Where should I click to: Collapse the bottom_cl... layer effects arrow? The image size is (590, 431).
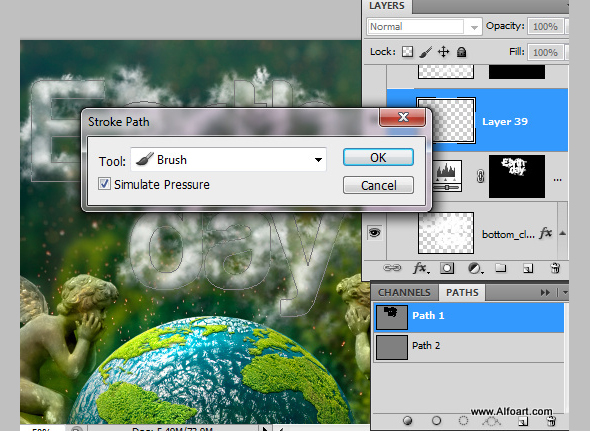pos(563,233)
